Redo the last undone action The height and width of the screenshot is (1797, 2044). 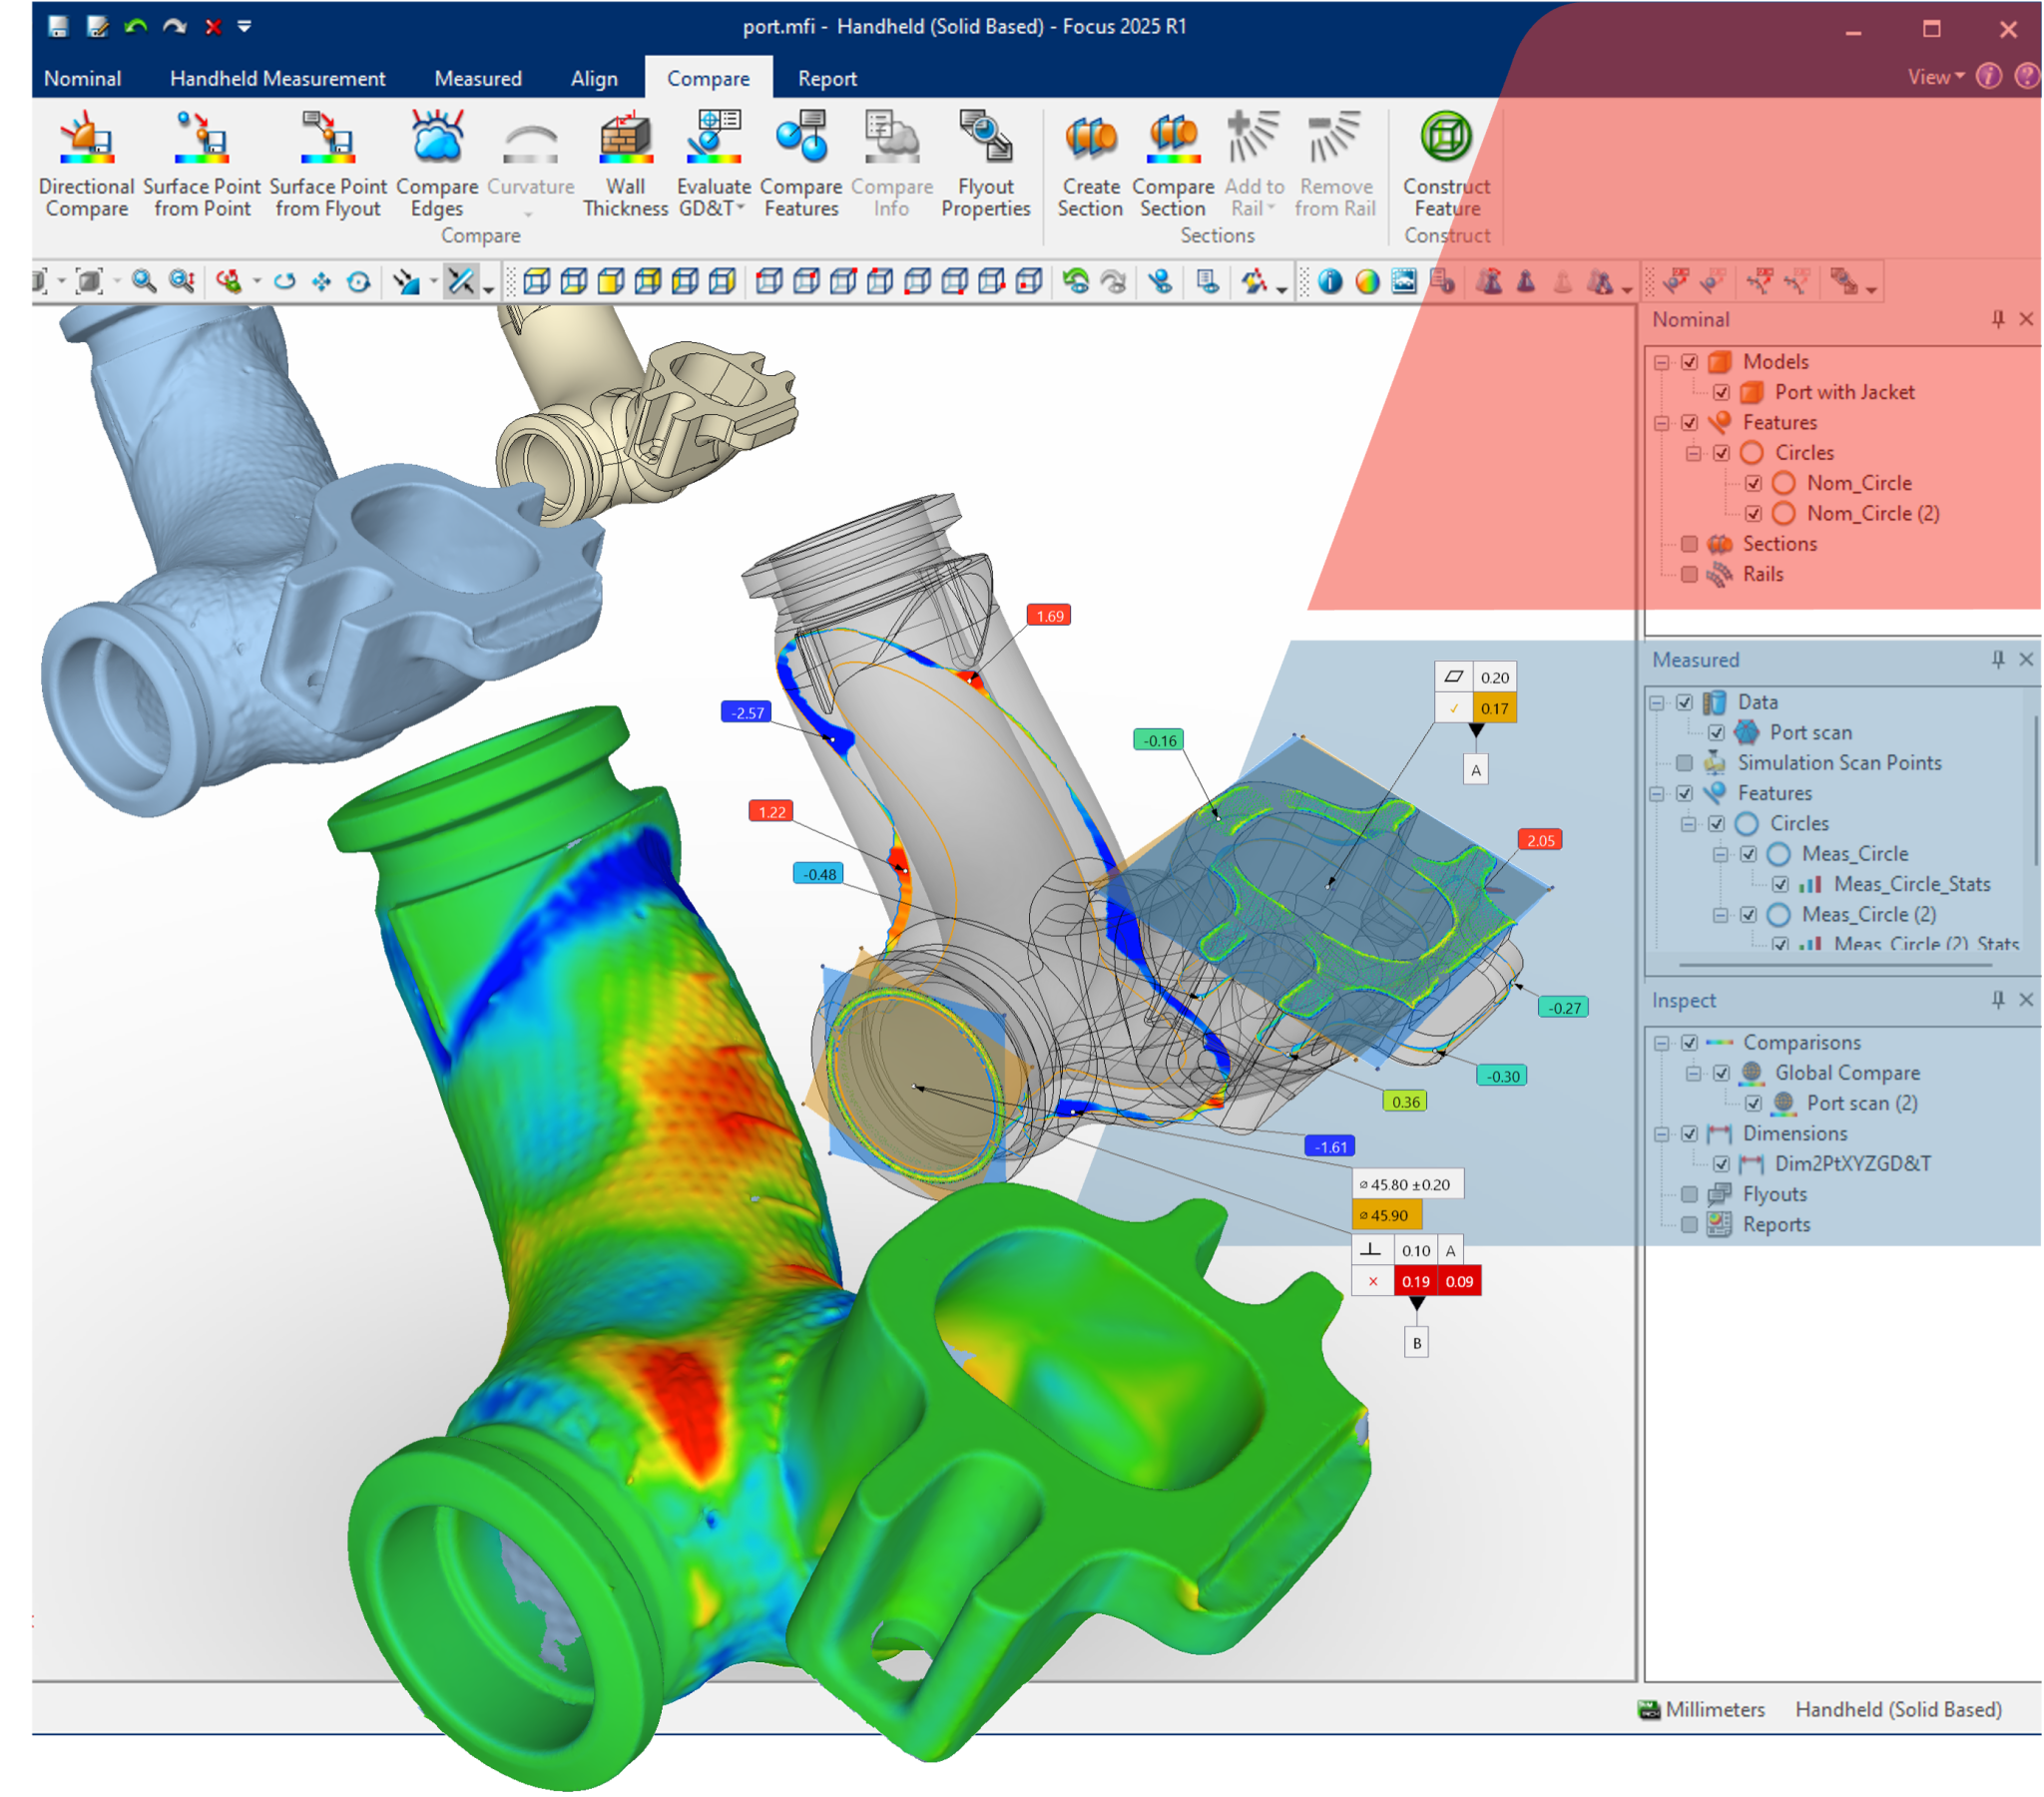point(175,26)
